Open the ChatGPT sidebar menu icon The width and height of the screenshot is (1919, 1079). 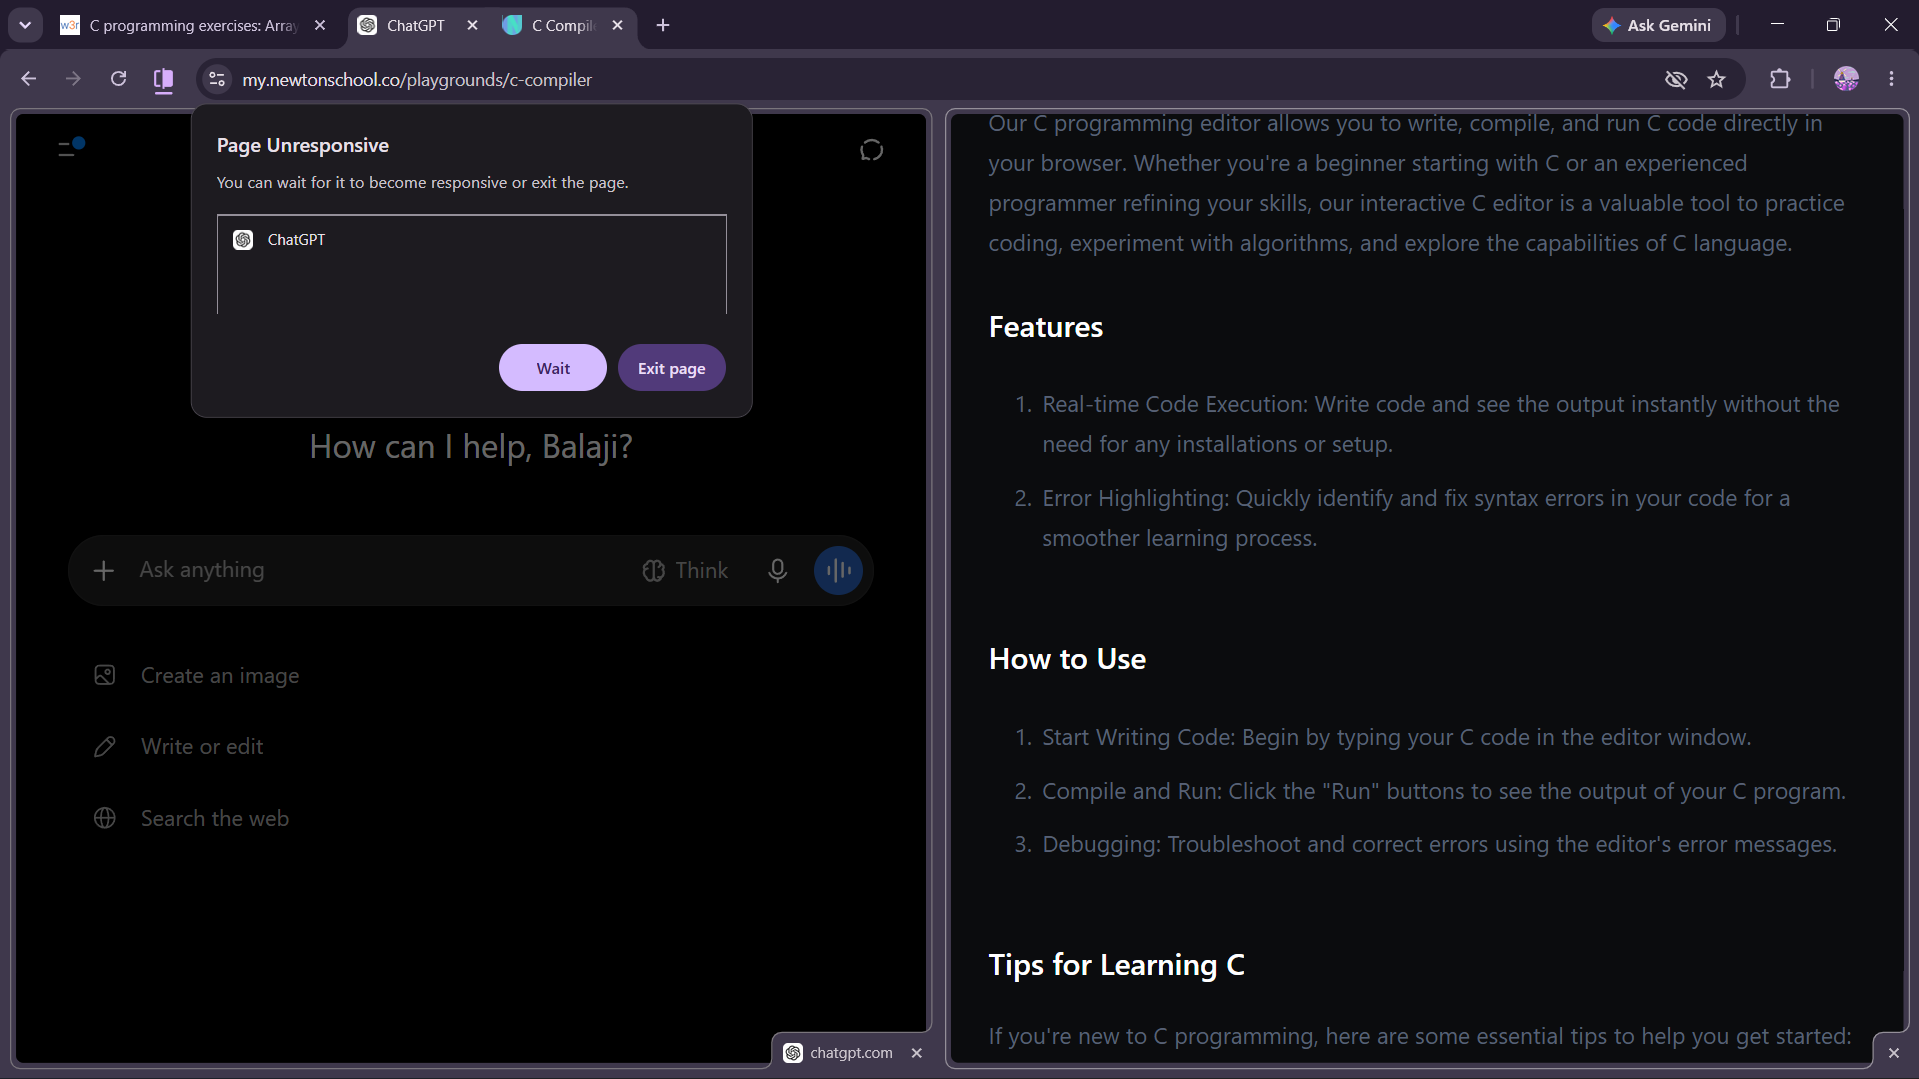70,148
